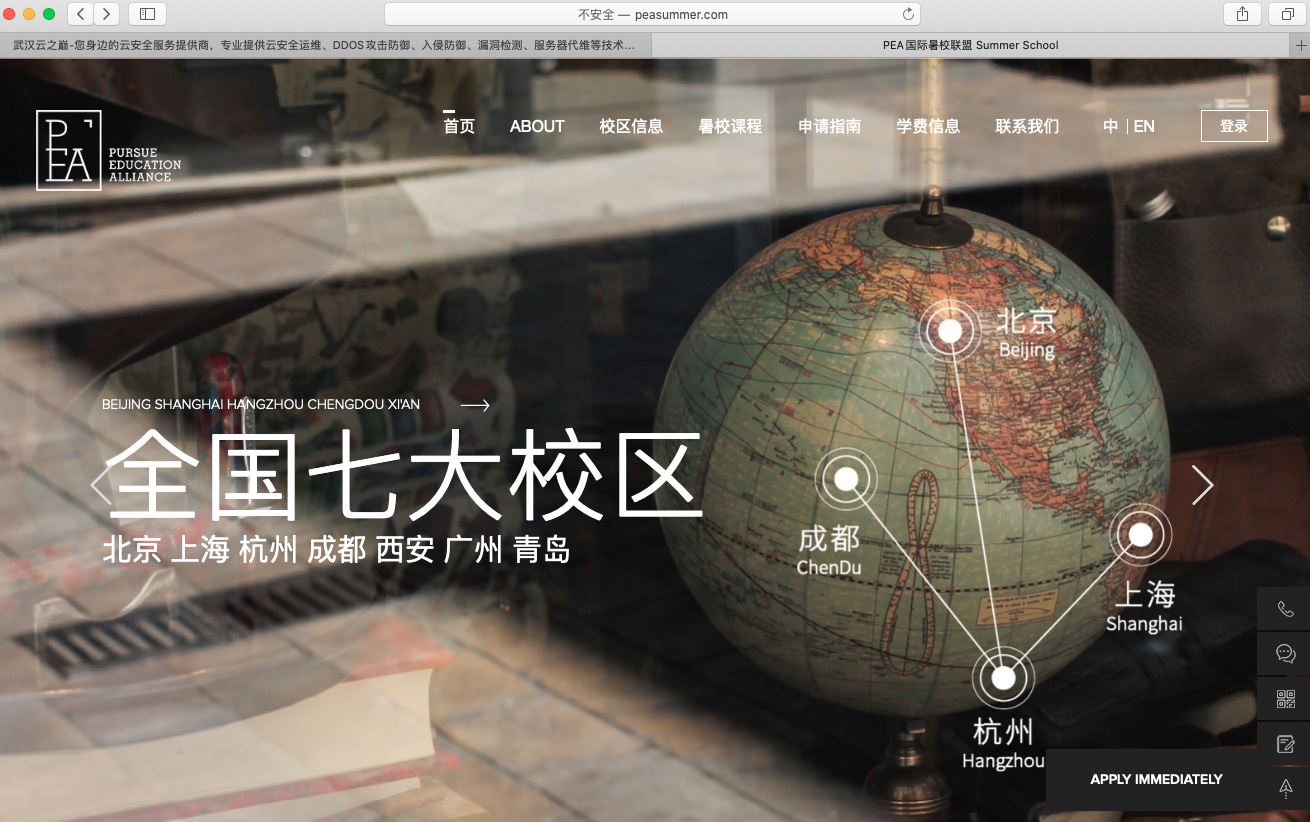The height and width of the screenshot is (822, 1310).
Task: Click the BEIJING SHANGHAI HANGZHOU CHENGDOU XI'AN text
Action: [261, 404]
